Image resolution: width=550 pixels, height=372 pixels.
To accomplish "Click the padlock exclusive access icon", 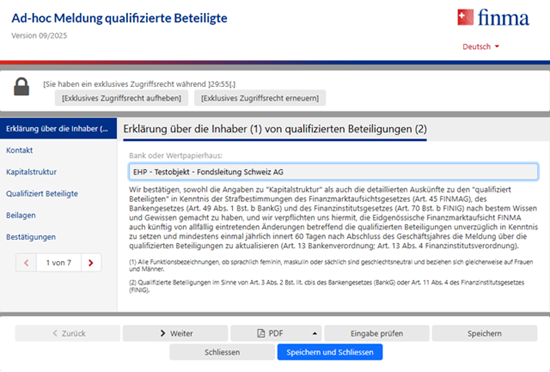I will (x=21, y=87).
